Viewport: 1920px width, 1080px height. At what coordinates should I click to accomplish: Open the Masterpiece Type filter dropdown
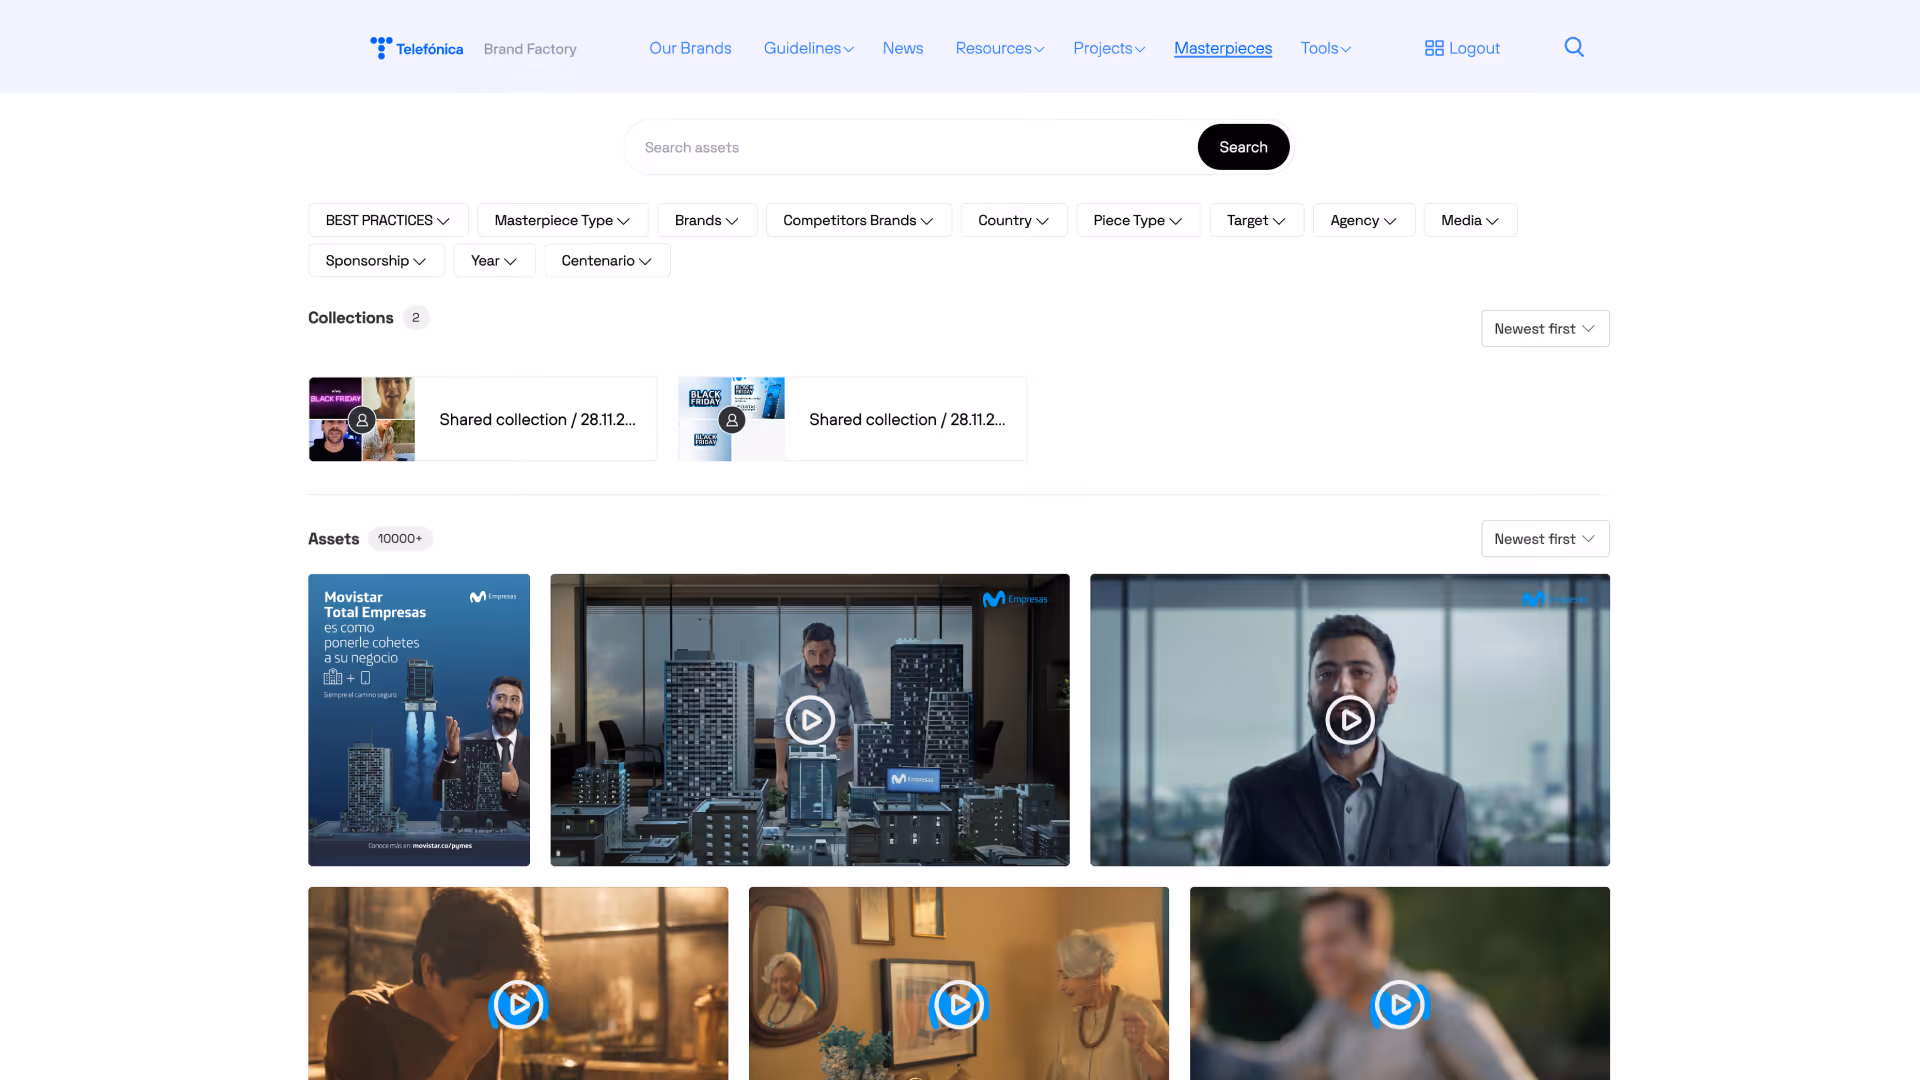pyautogui.click(x=563, y=220)
